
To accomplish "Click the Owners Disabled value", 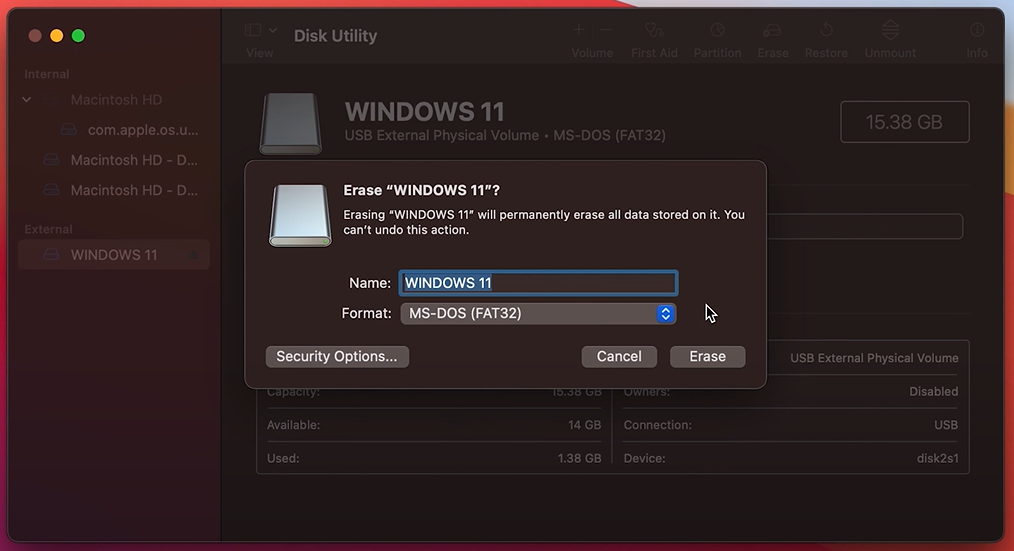I will click(934, 391).
